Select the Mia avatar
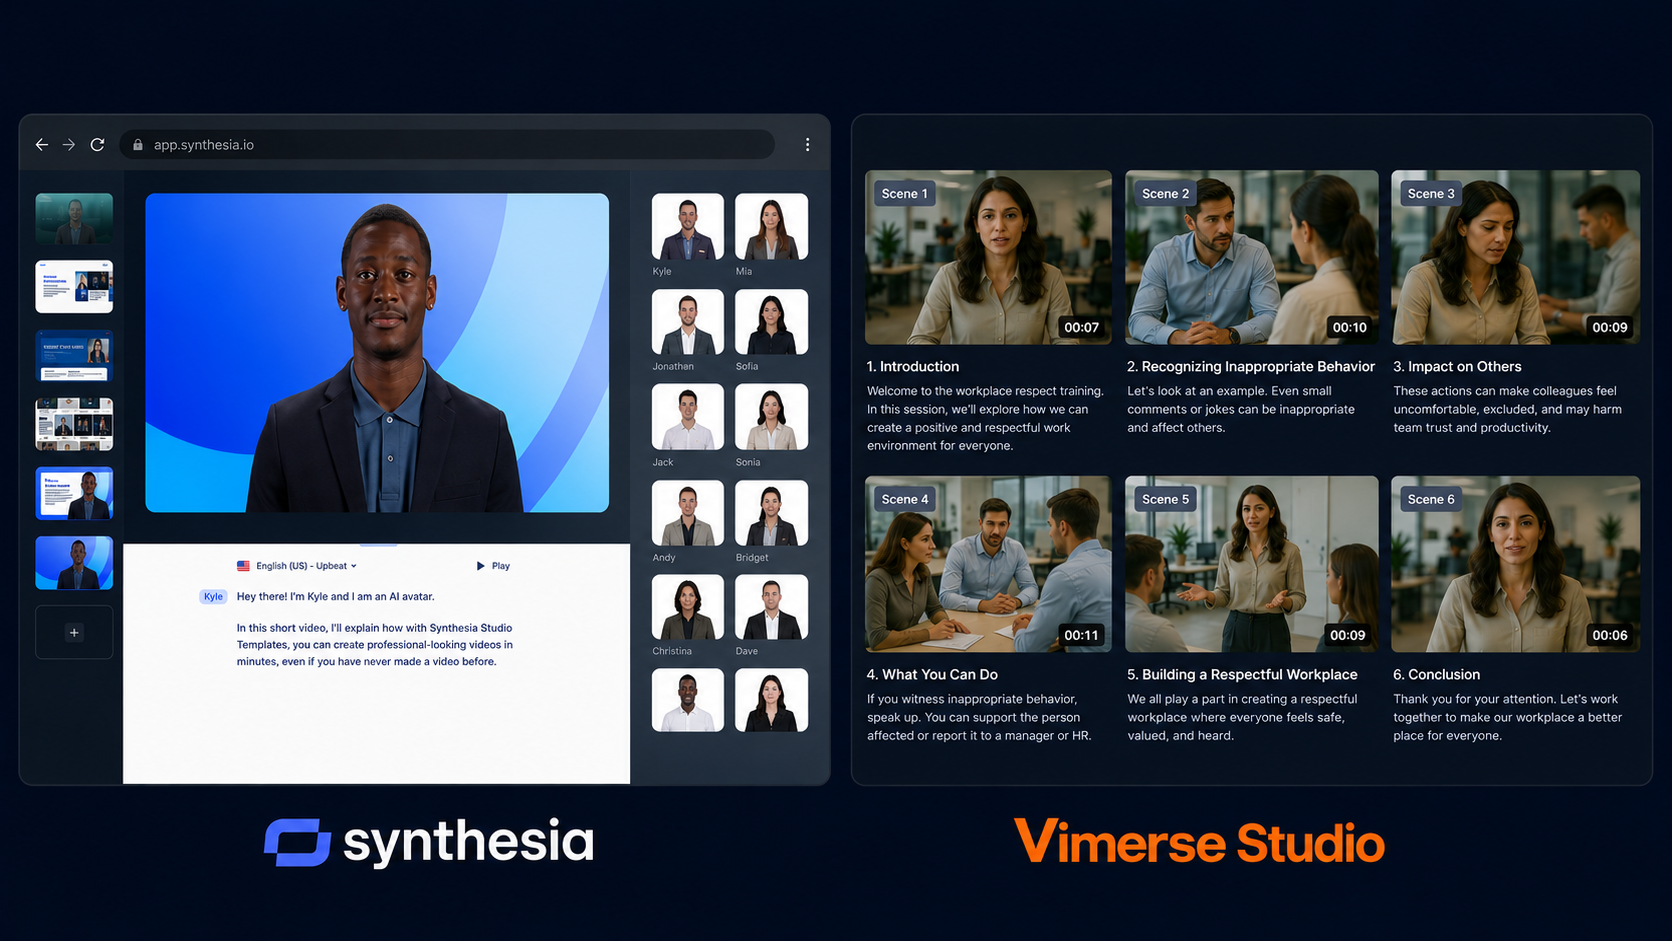 click(x=771, y=227)
